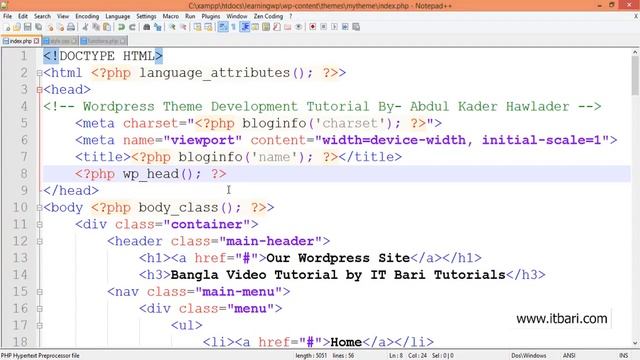Start macro recording with the red Record icon
640x360 pixels.
(x=312, y=27)
